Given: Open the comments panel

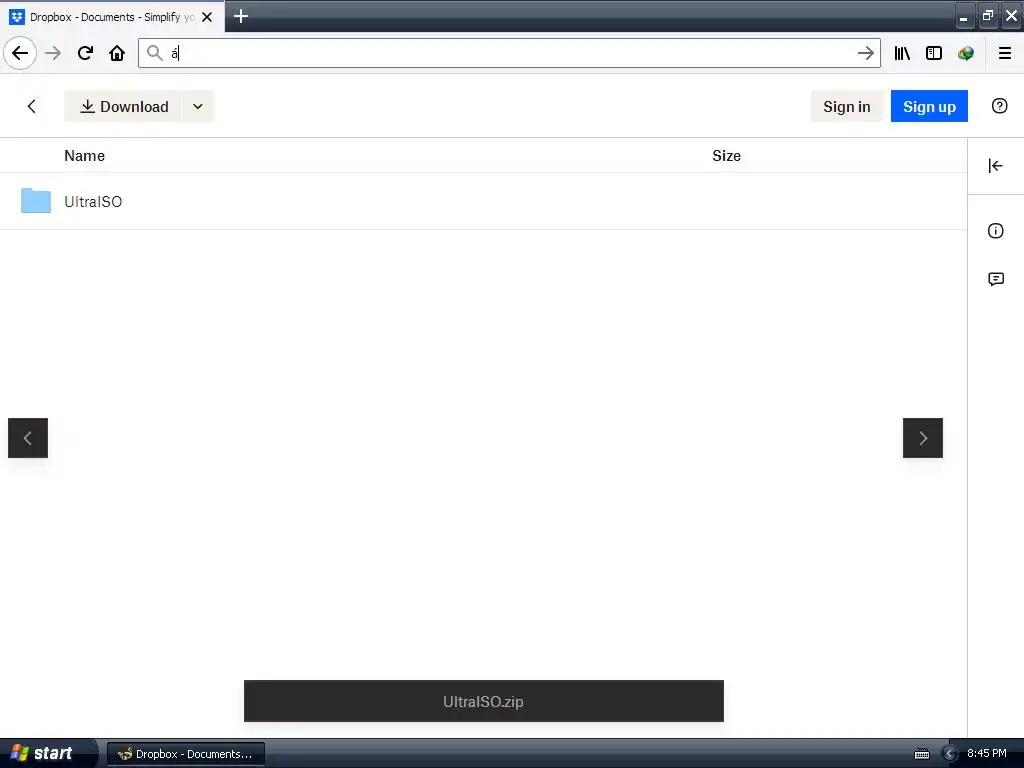Looking at the screenshot, I should [x=995, y=280].
